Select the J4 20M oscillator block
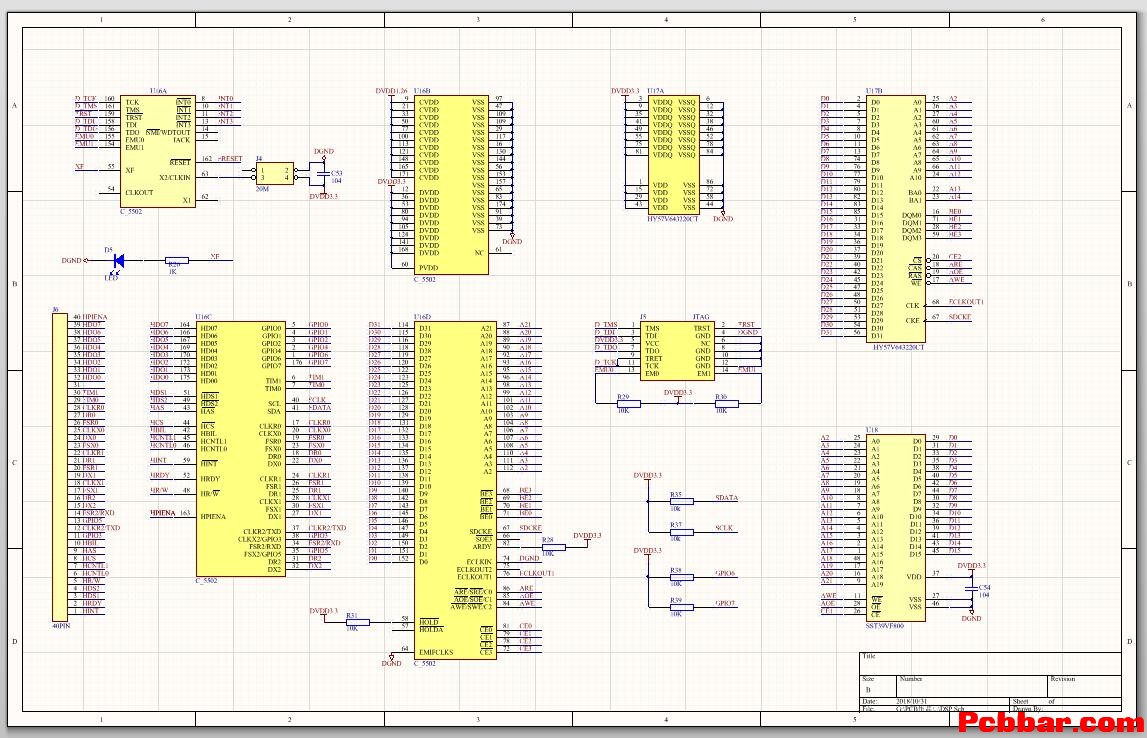This screenshot has height=738, width=1147. 274,173
